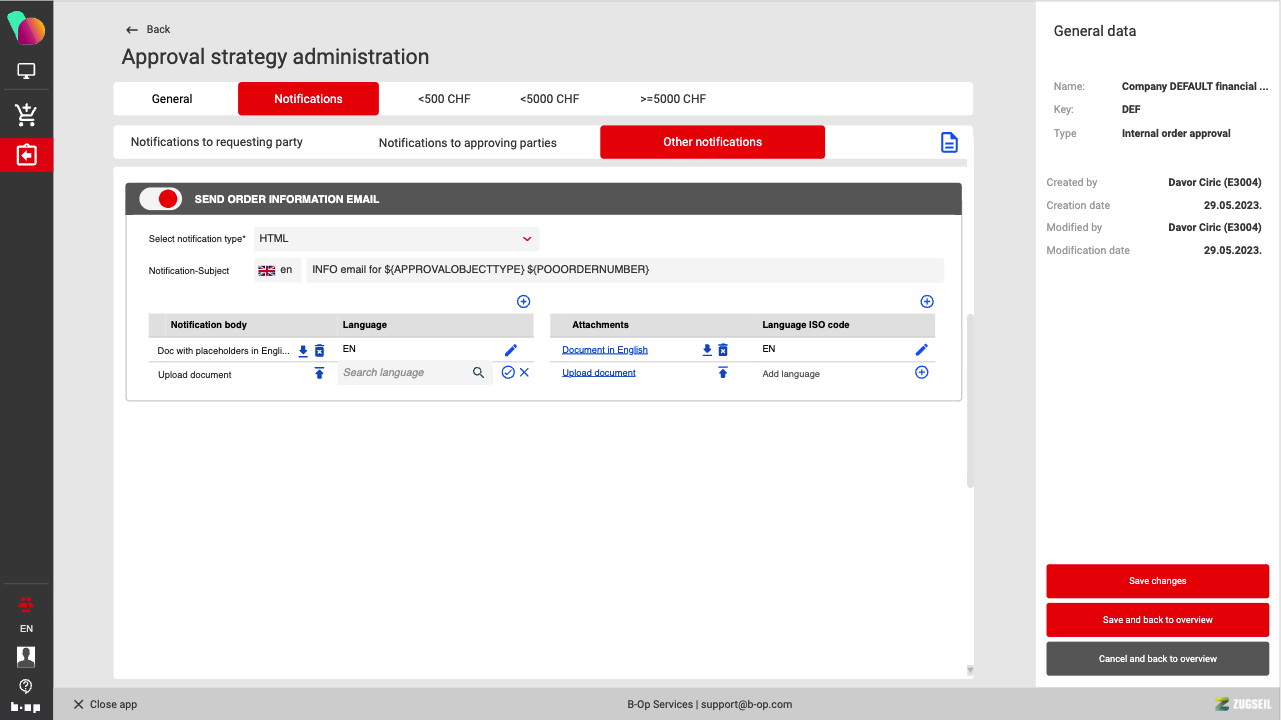
Task: Click the Search language input field
Action: (x=405, y=373)
